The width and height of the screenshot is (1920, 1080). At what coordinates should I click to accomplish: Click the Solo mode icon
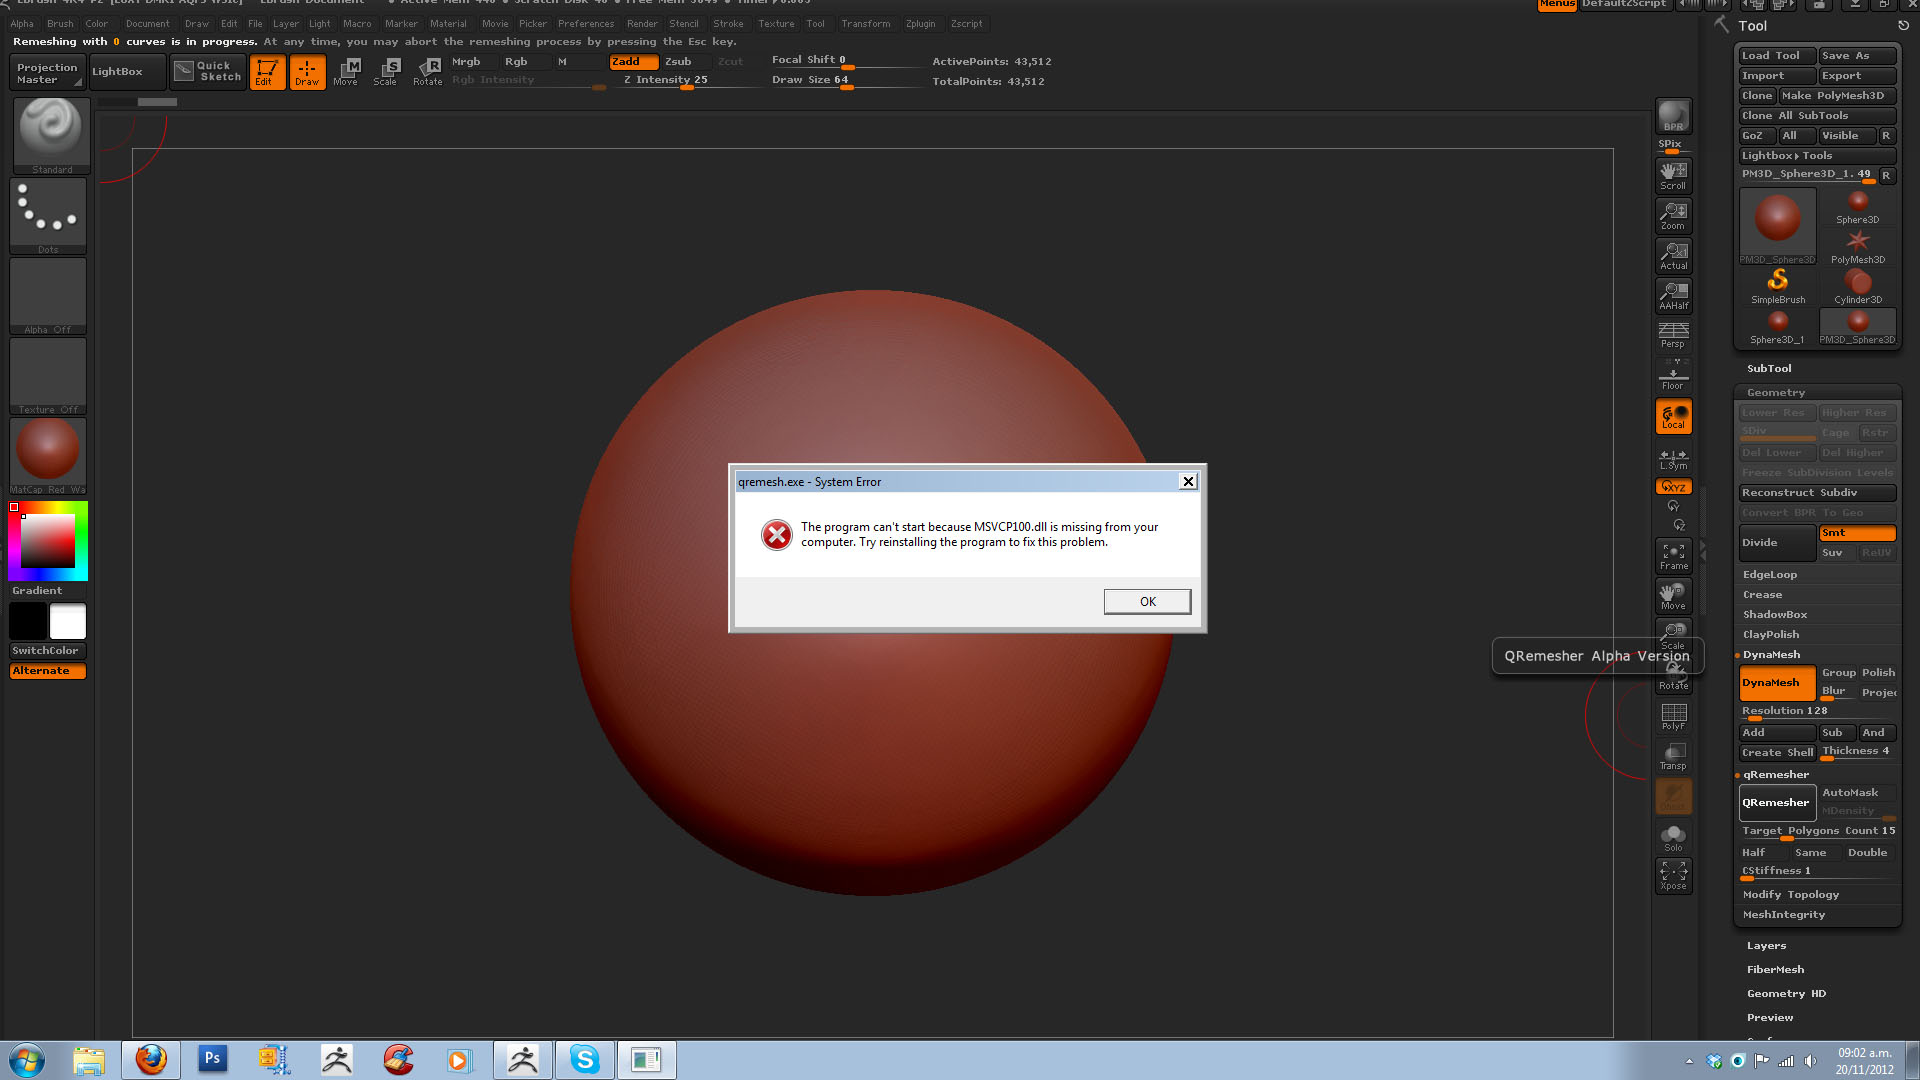click(1673, 837)
